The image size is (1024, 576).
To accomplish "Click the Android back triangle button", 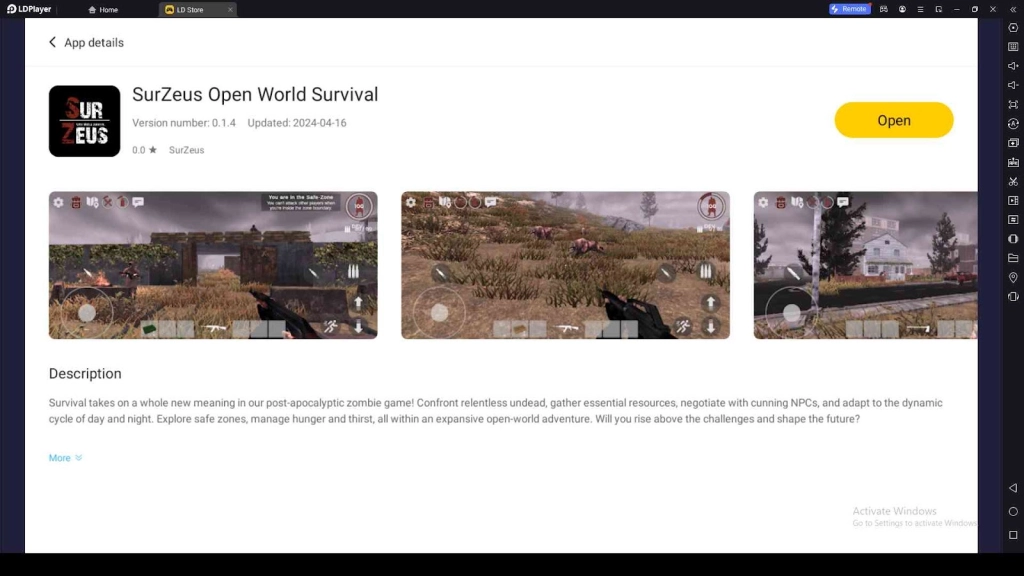I will tap(1013, 488).
